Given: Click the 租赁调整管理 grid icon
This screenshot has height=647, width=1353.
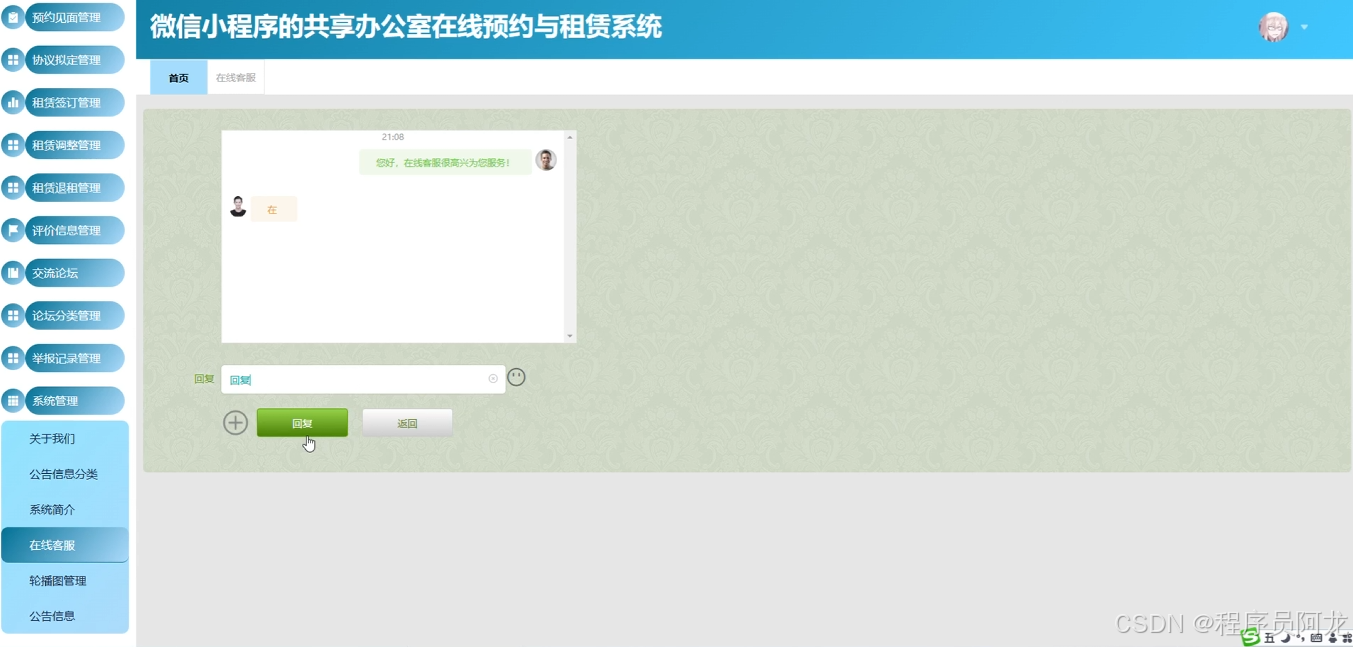Looking at the screenshot, I should tap(13, 145).
